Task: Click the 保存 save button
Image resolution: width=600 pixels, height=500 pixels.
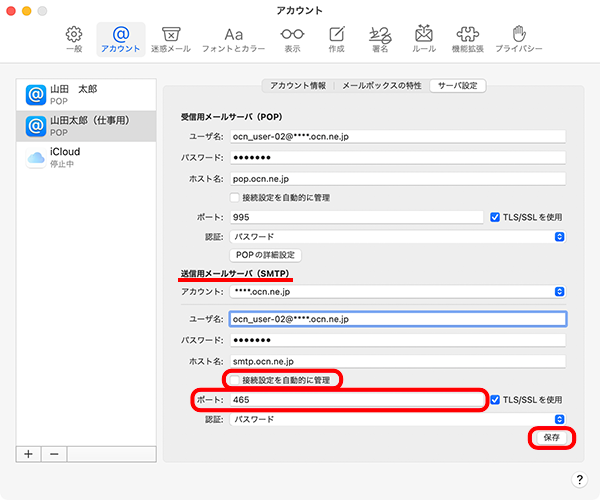Action: tap(552, 438)
